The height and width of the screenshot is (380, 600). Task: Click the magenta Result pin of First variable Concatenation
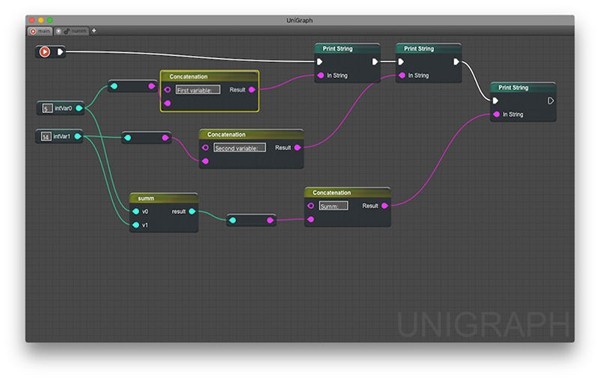[252, 90]
